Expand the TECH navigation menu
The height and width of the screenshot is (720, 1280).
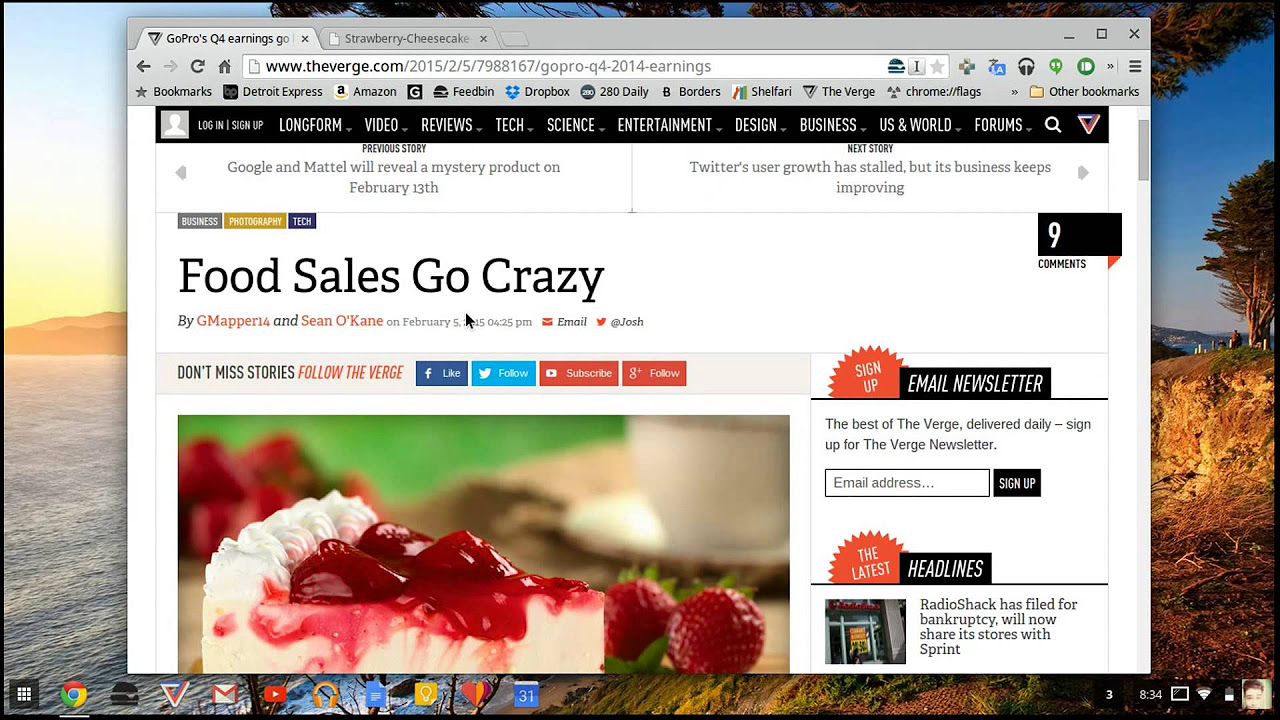click(x=514, y=125)
